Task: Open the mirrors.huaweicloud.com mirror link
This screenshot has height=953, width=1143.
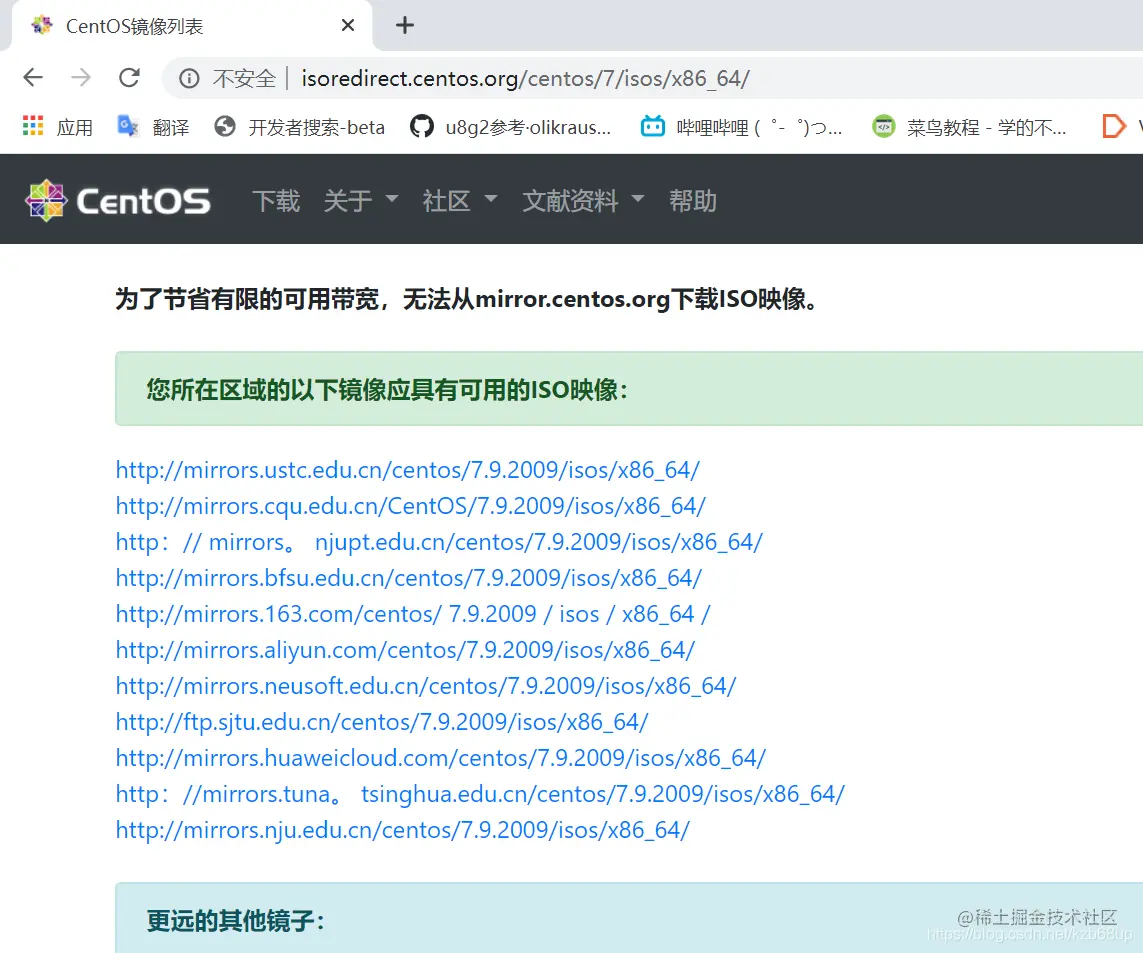Action: click(441, 758)
